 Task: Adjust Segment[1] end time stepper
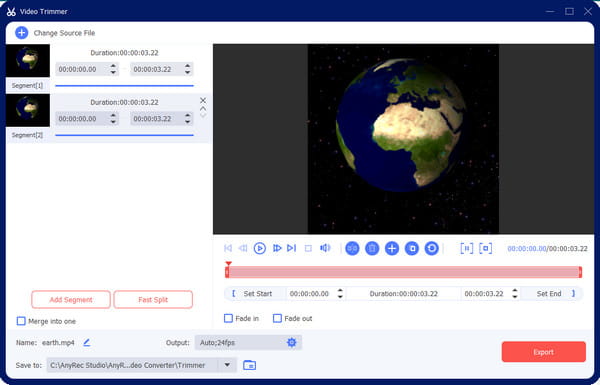coord(188,69)
